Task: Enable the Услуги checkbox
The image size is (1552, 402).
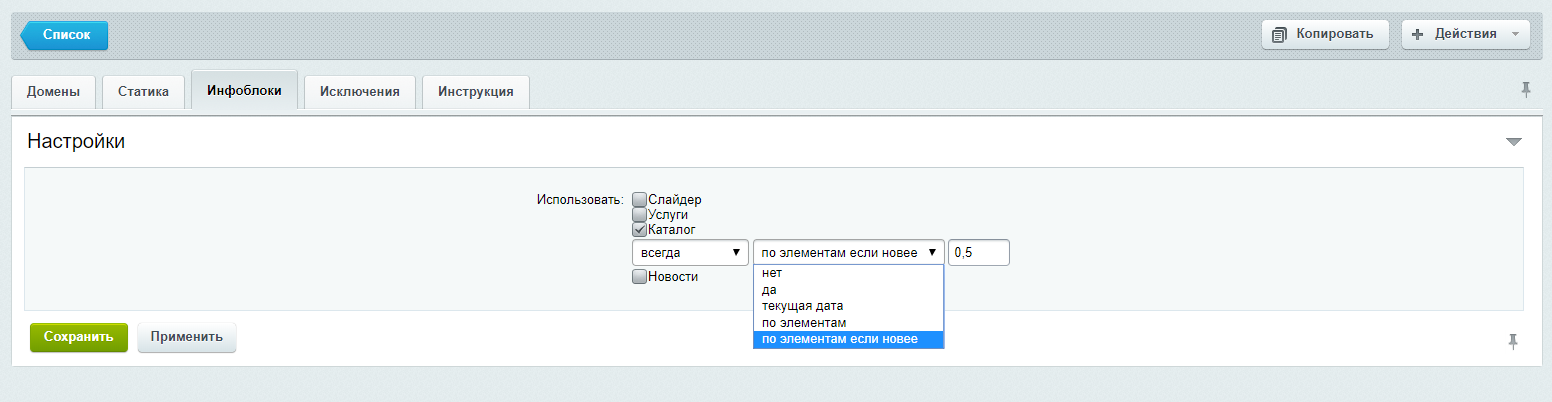Action: pyautogui.click(x=640, y=215)
